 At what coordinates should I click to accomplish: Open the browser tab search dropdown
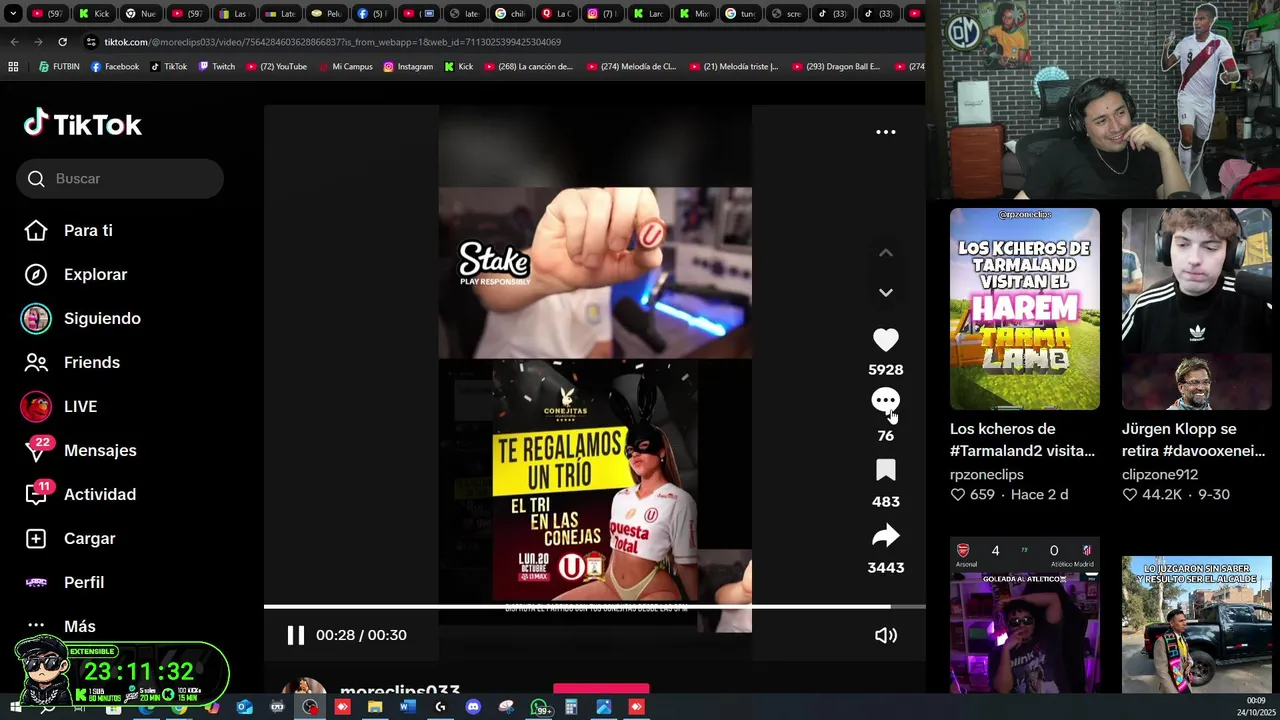(14, 14)
